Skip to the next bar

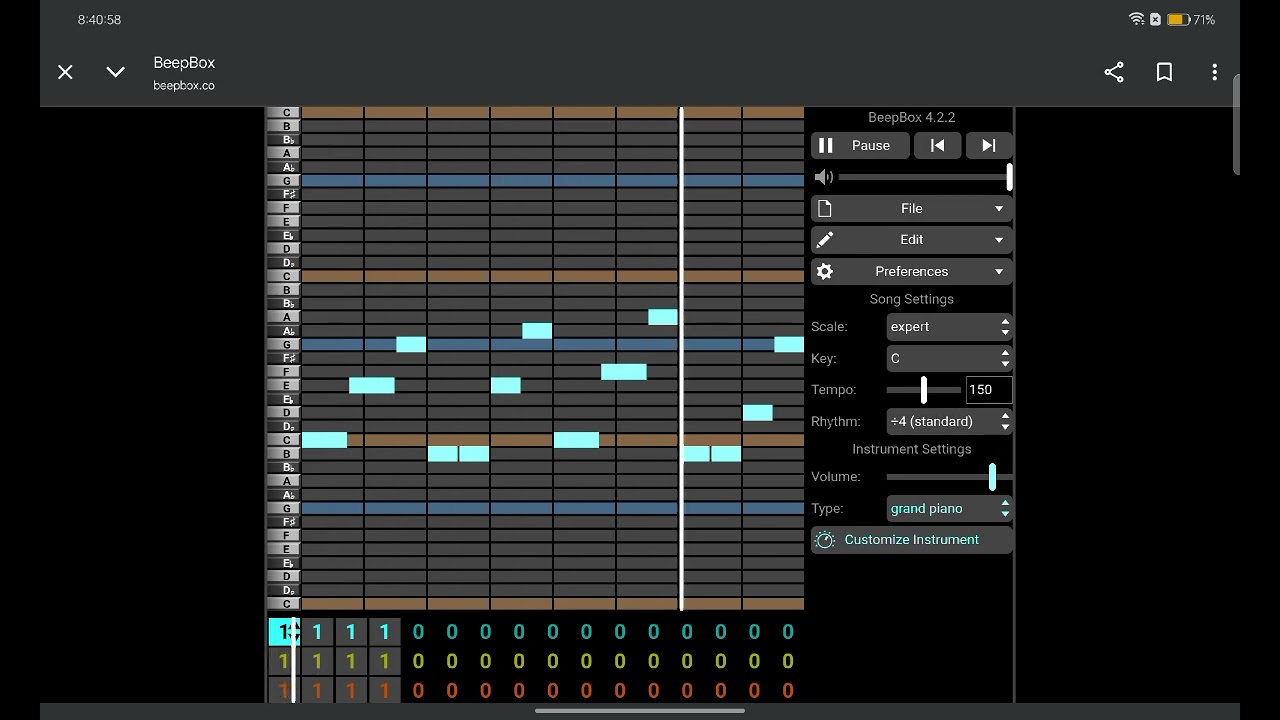tap(988, 146)
